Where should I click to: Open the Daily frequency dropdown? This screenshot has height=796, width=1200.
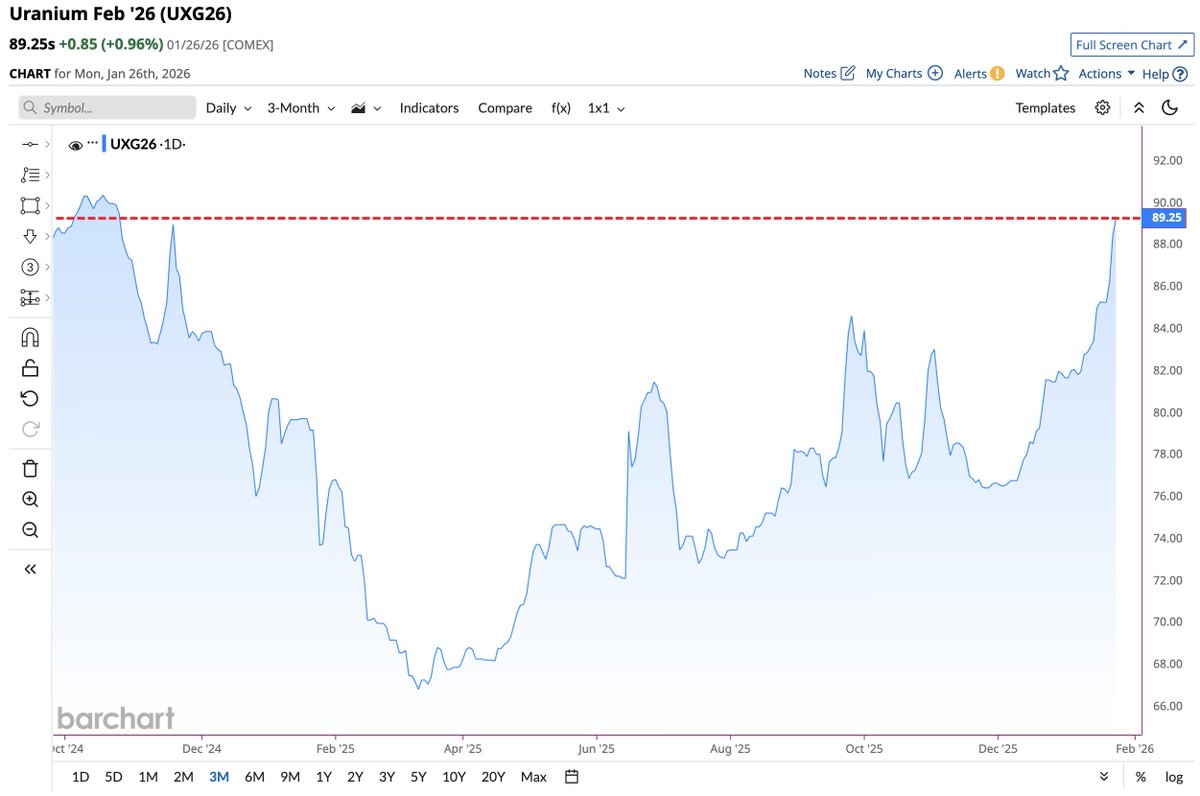228,108
